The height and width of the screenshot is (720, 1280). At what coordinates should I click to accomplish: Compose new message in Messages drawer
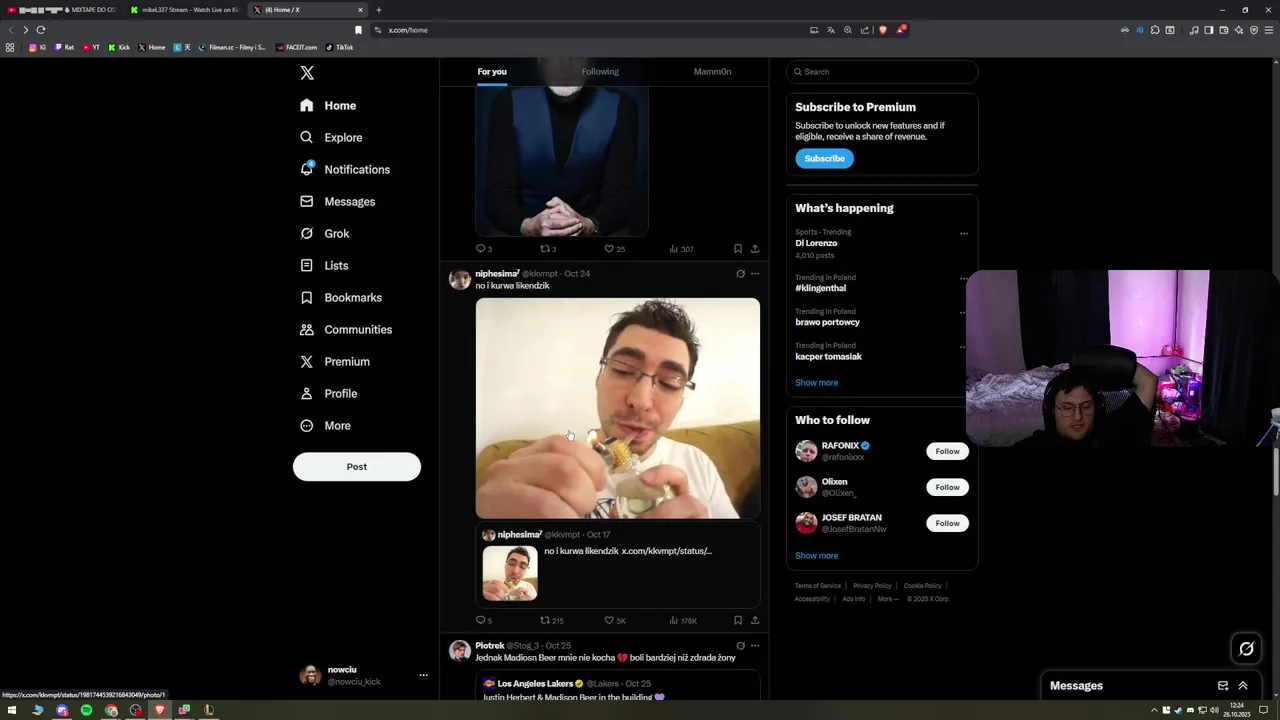tap(1222, 686)
